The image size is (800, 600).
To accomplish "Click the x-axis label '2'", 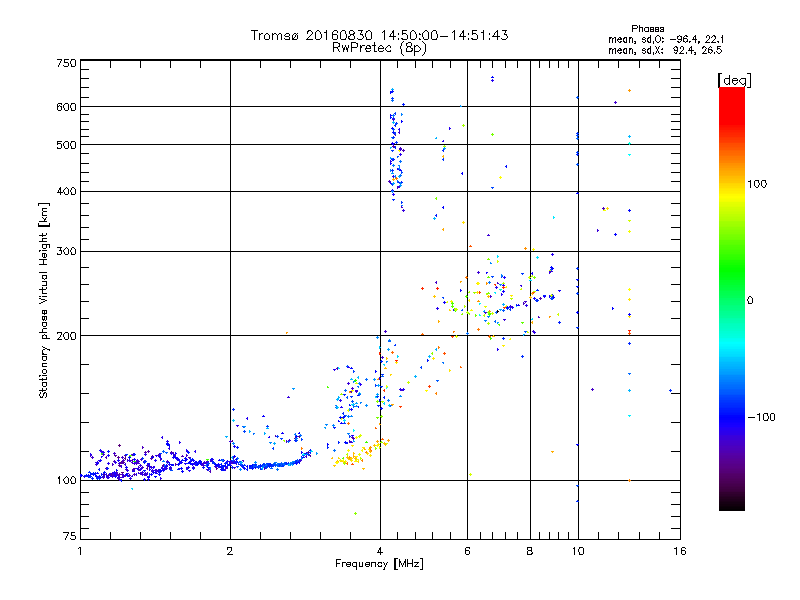I will point(230,551).
